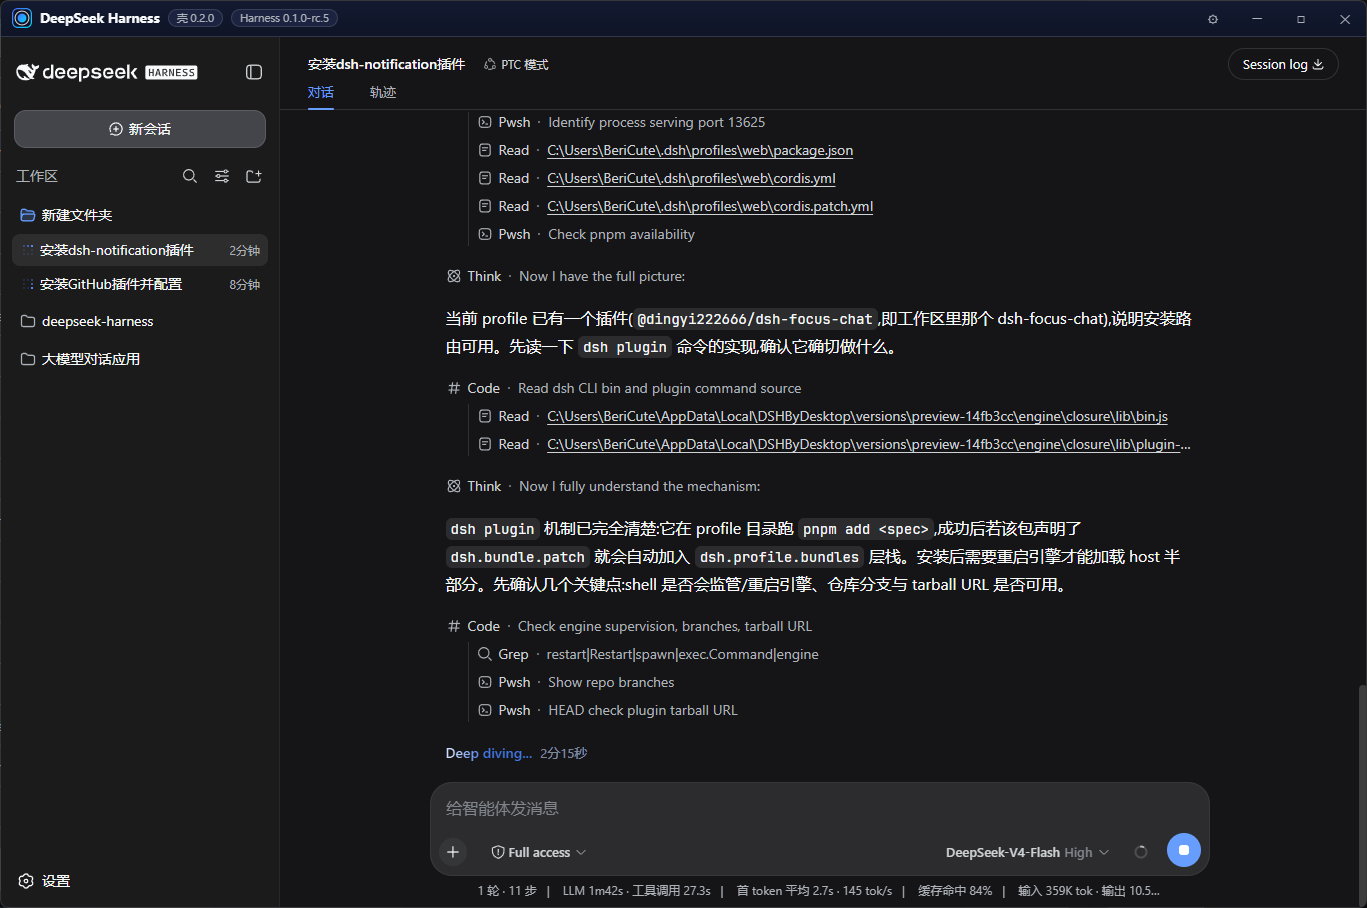Open the DeepSeek-V4-Flash High model dropdown
This screenshot has height=908, width=1367.
1027,852
